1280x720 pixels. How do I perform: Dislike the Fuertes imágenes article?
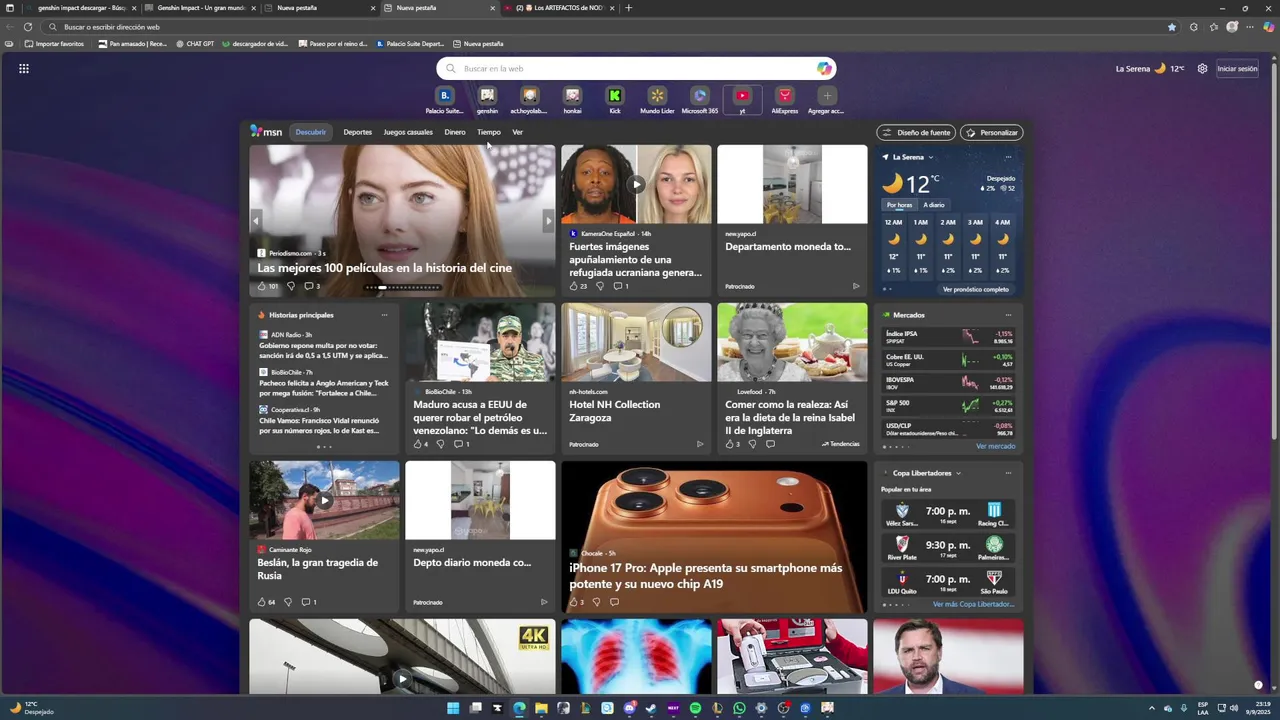pyautogui.click(x=600, y=286)
